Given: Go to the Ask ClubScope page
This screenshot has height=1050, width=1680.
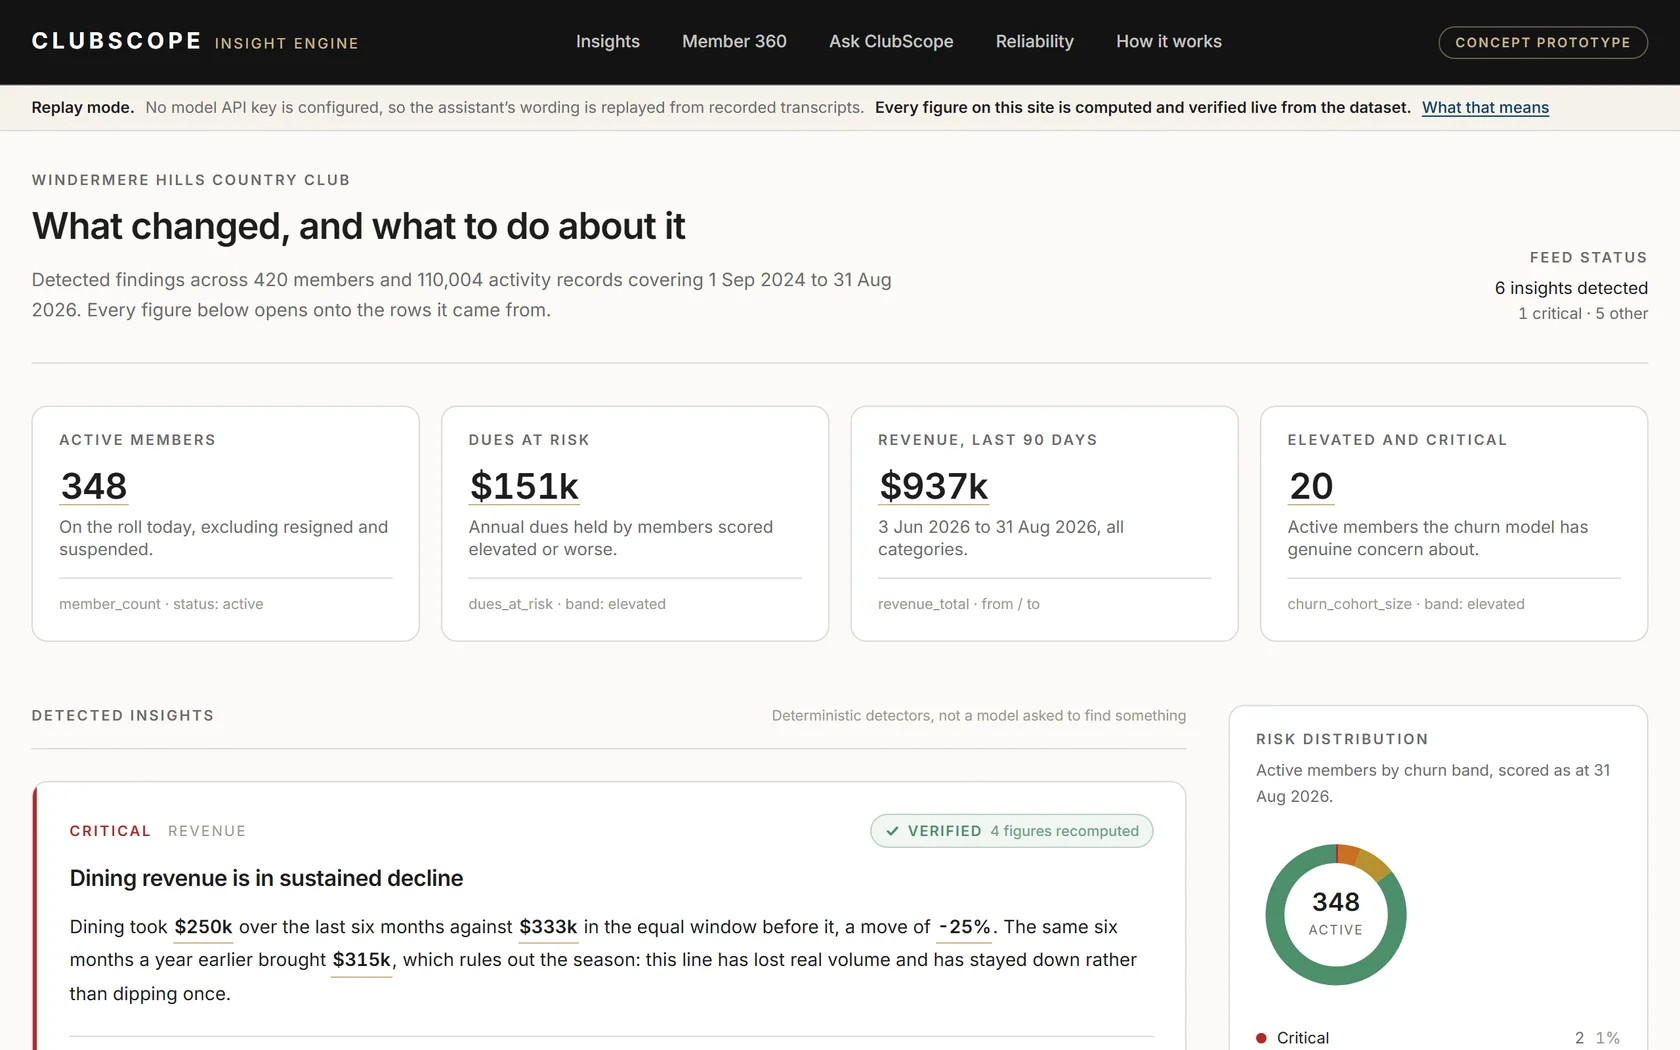Looking at the screenshot, I should (891, 41).
